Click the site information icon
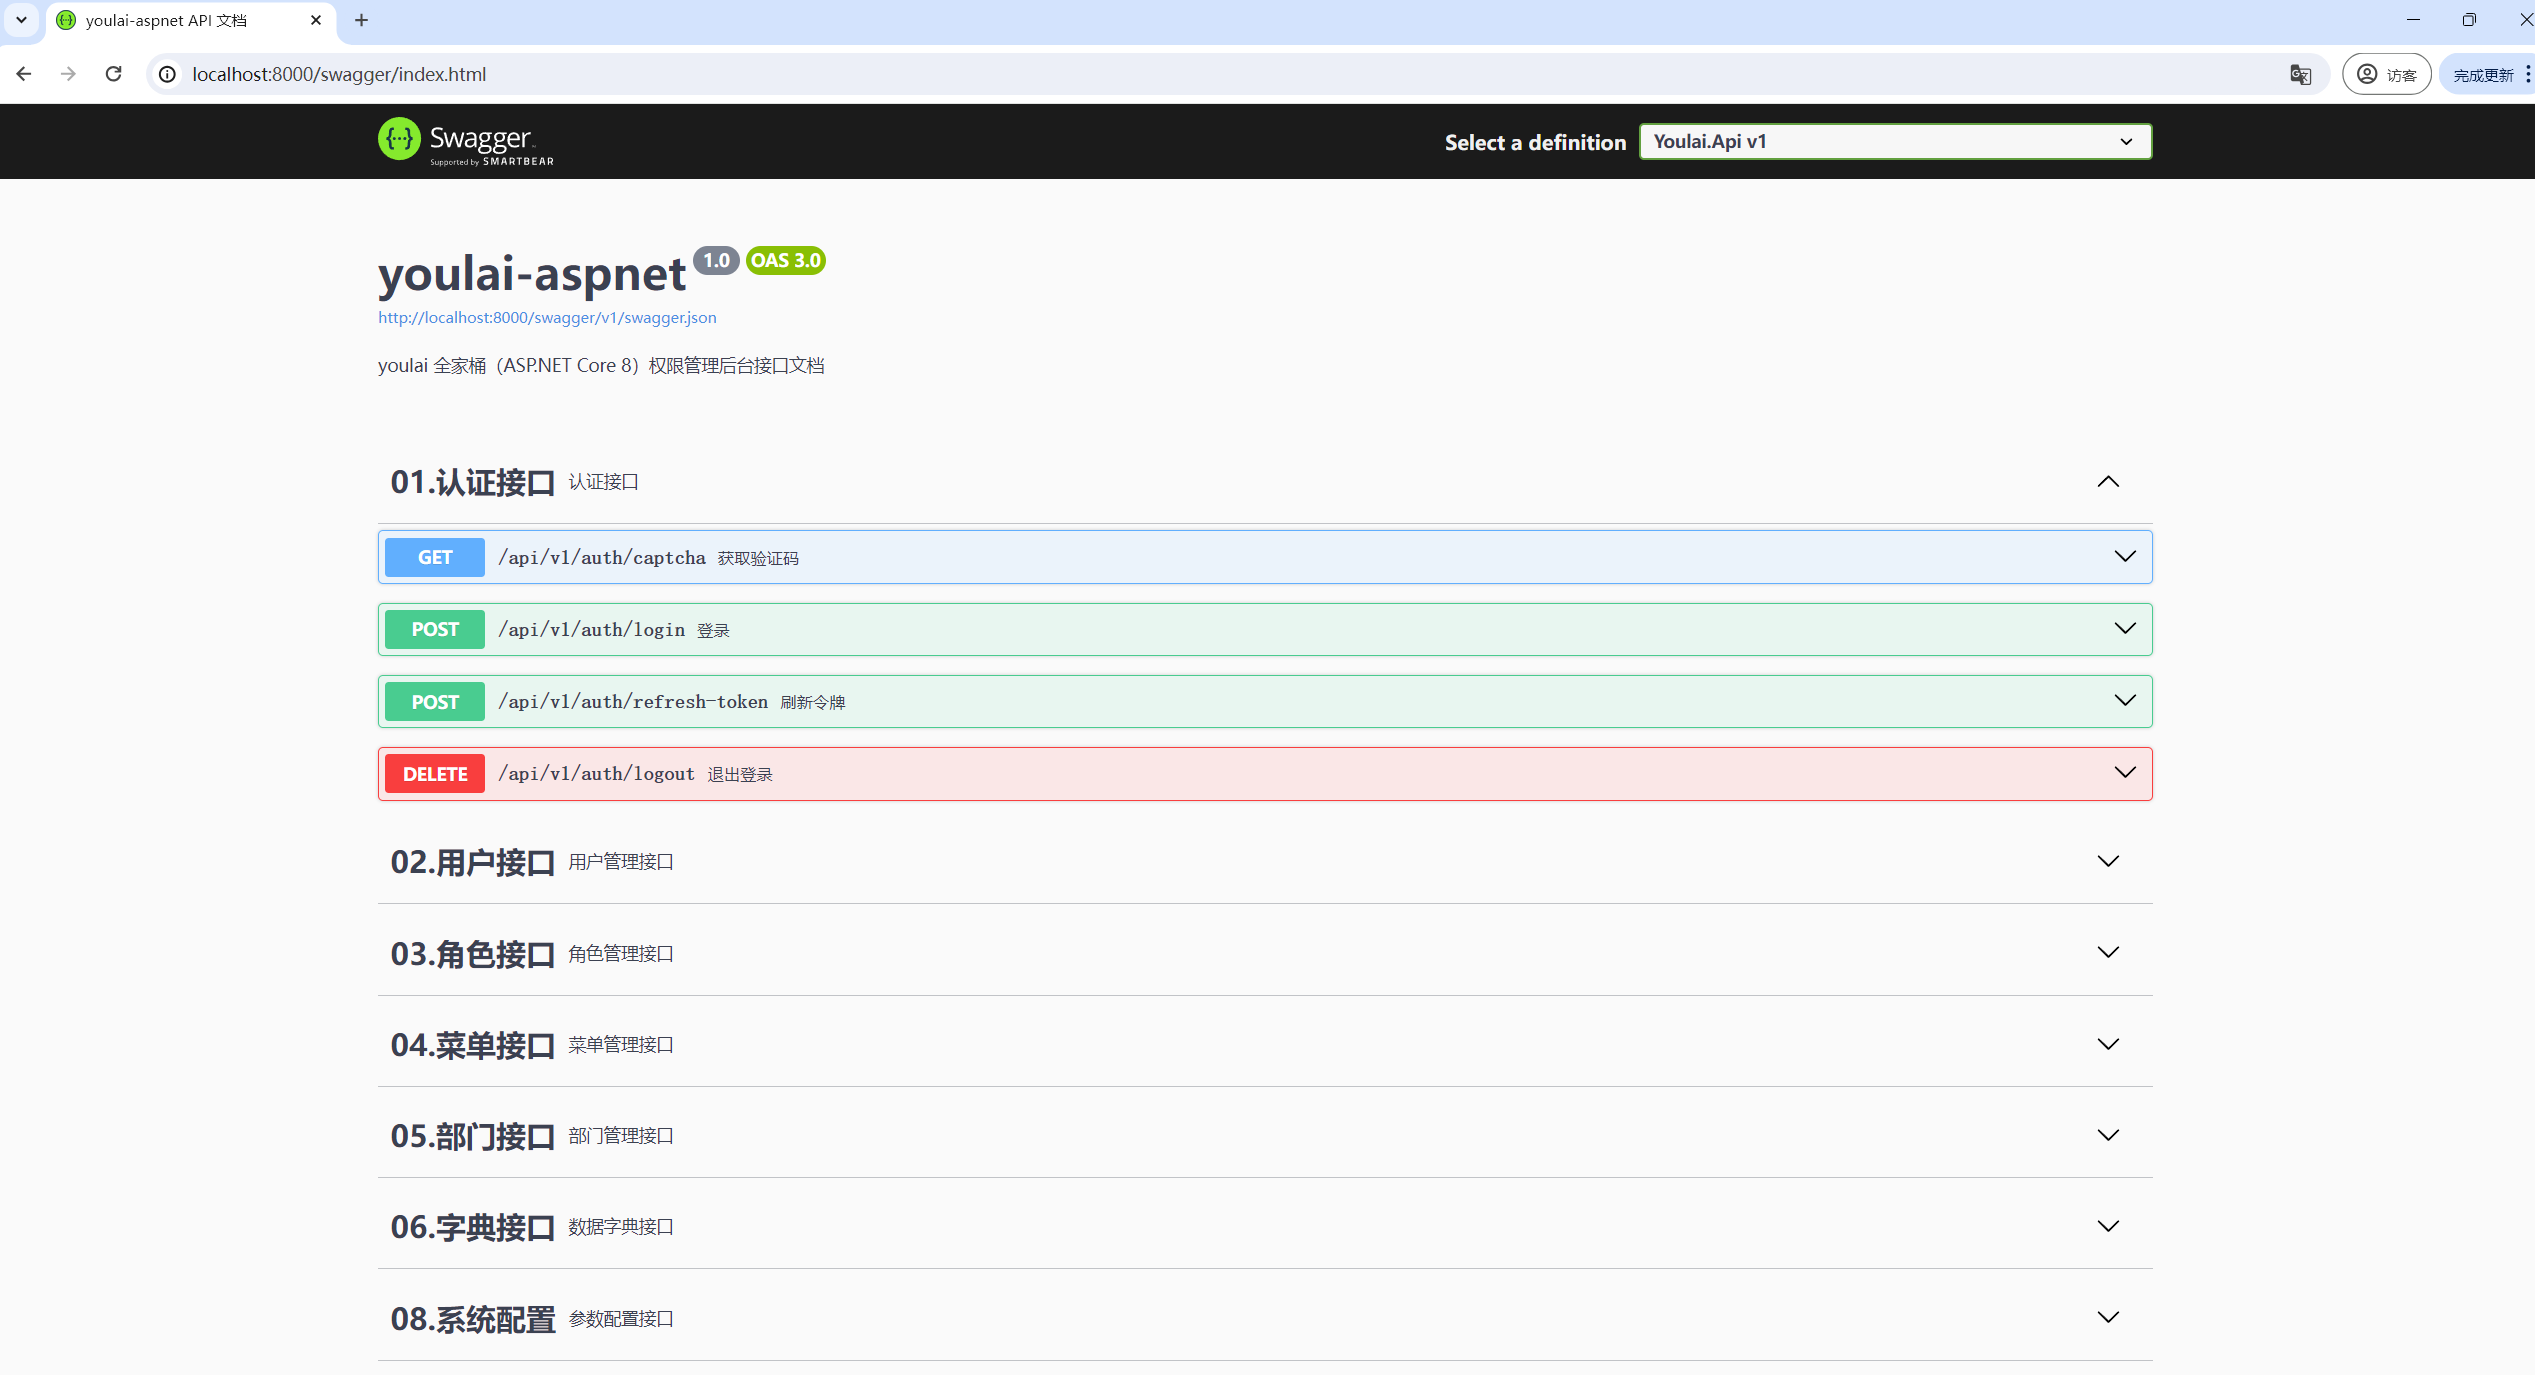Image resolution: width=2535 pixels, height=1375 pixels. [168, 74]
